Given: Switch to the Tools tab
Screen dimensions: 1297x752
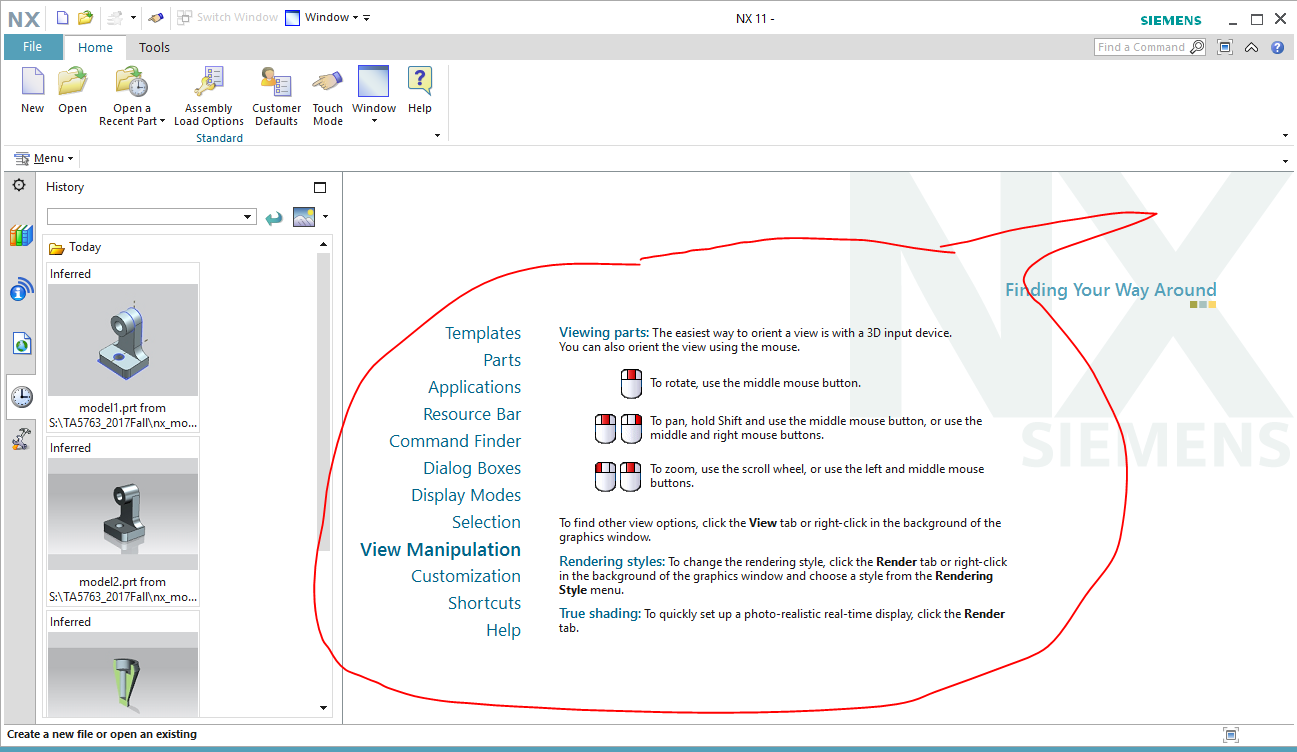Looking at the screenshot, I should (154, 47).
